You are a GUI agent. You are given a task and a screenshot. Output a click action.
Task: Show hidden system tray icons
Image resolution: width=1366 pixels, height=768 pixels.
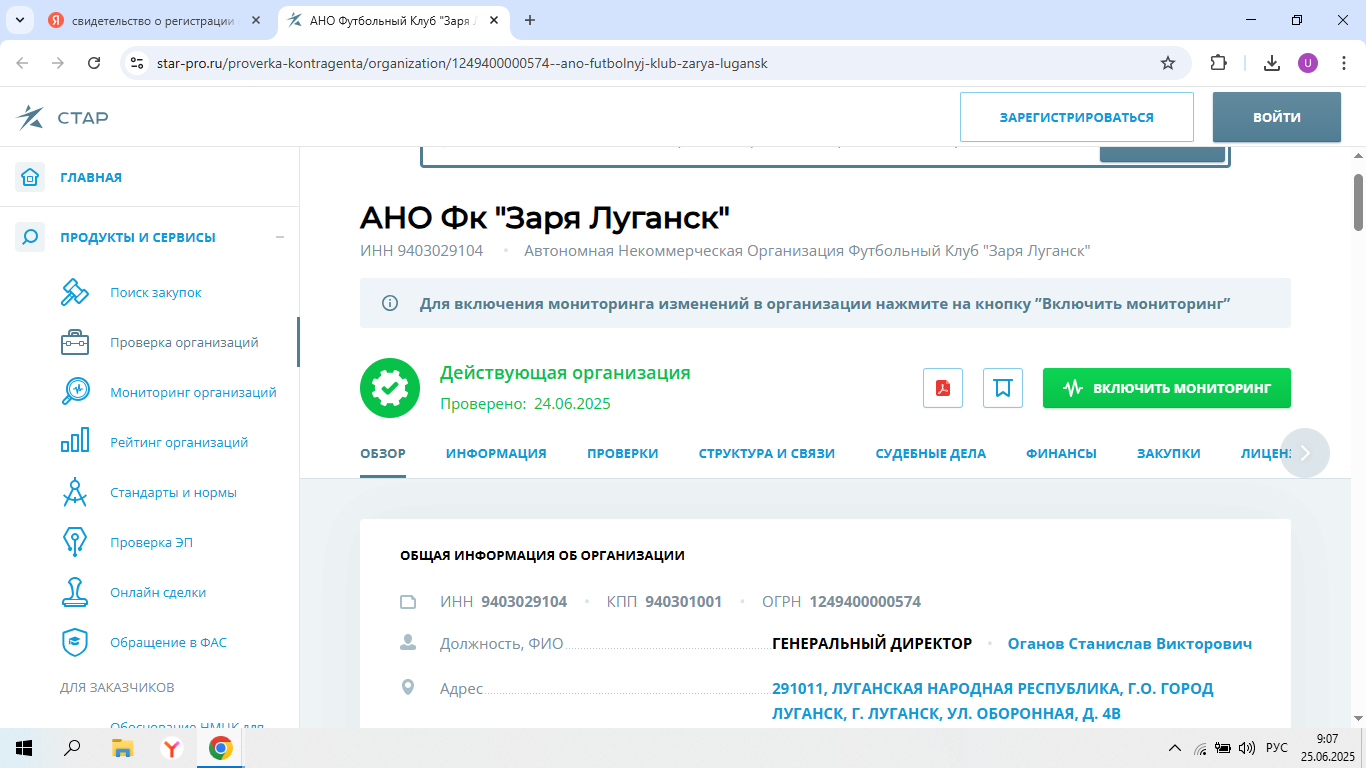pos(1175,748)
